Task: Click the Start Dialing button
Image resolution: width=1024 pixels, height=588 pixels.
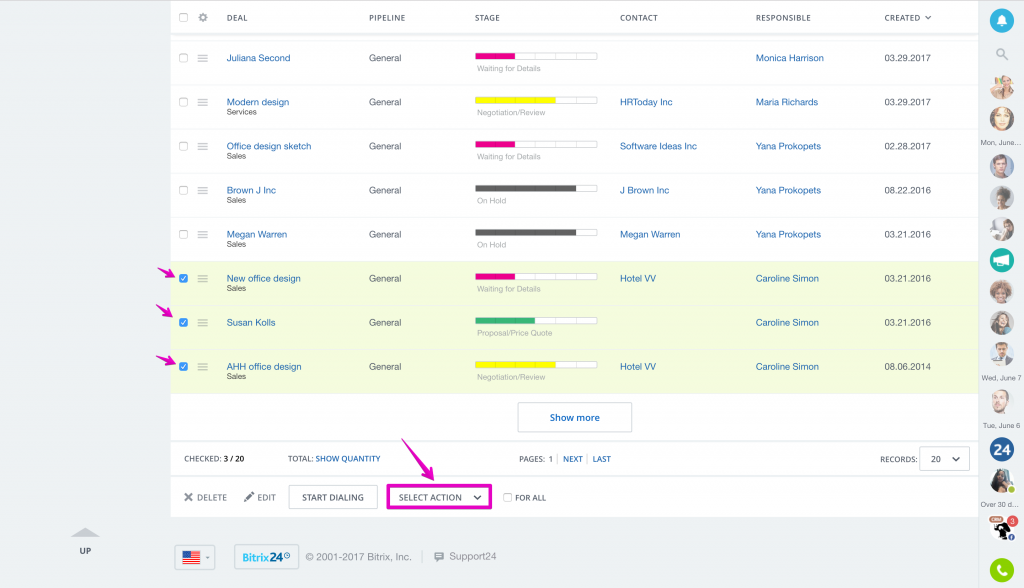Action: point(333,497)
